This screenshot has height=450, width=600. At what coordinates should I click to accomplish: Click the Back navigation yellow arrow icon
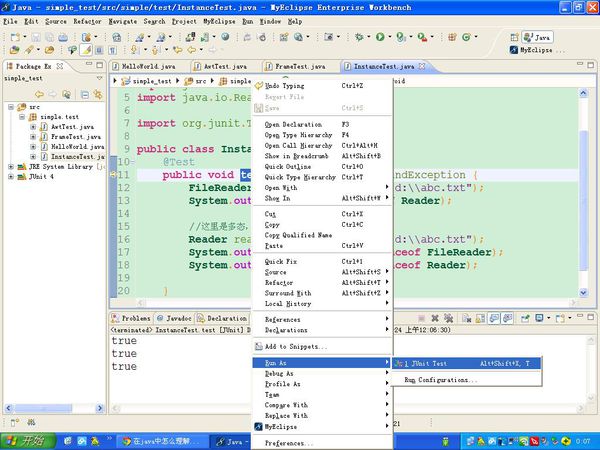pyautogui.click(x=191, y=50)
